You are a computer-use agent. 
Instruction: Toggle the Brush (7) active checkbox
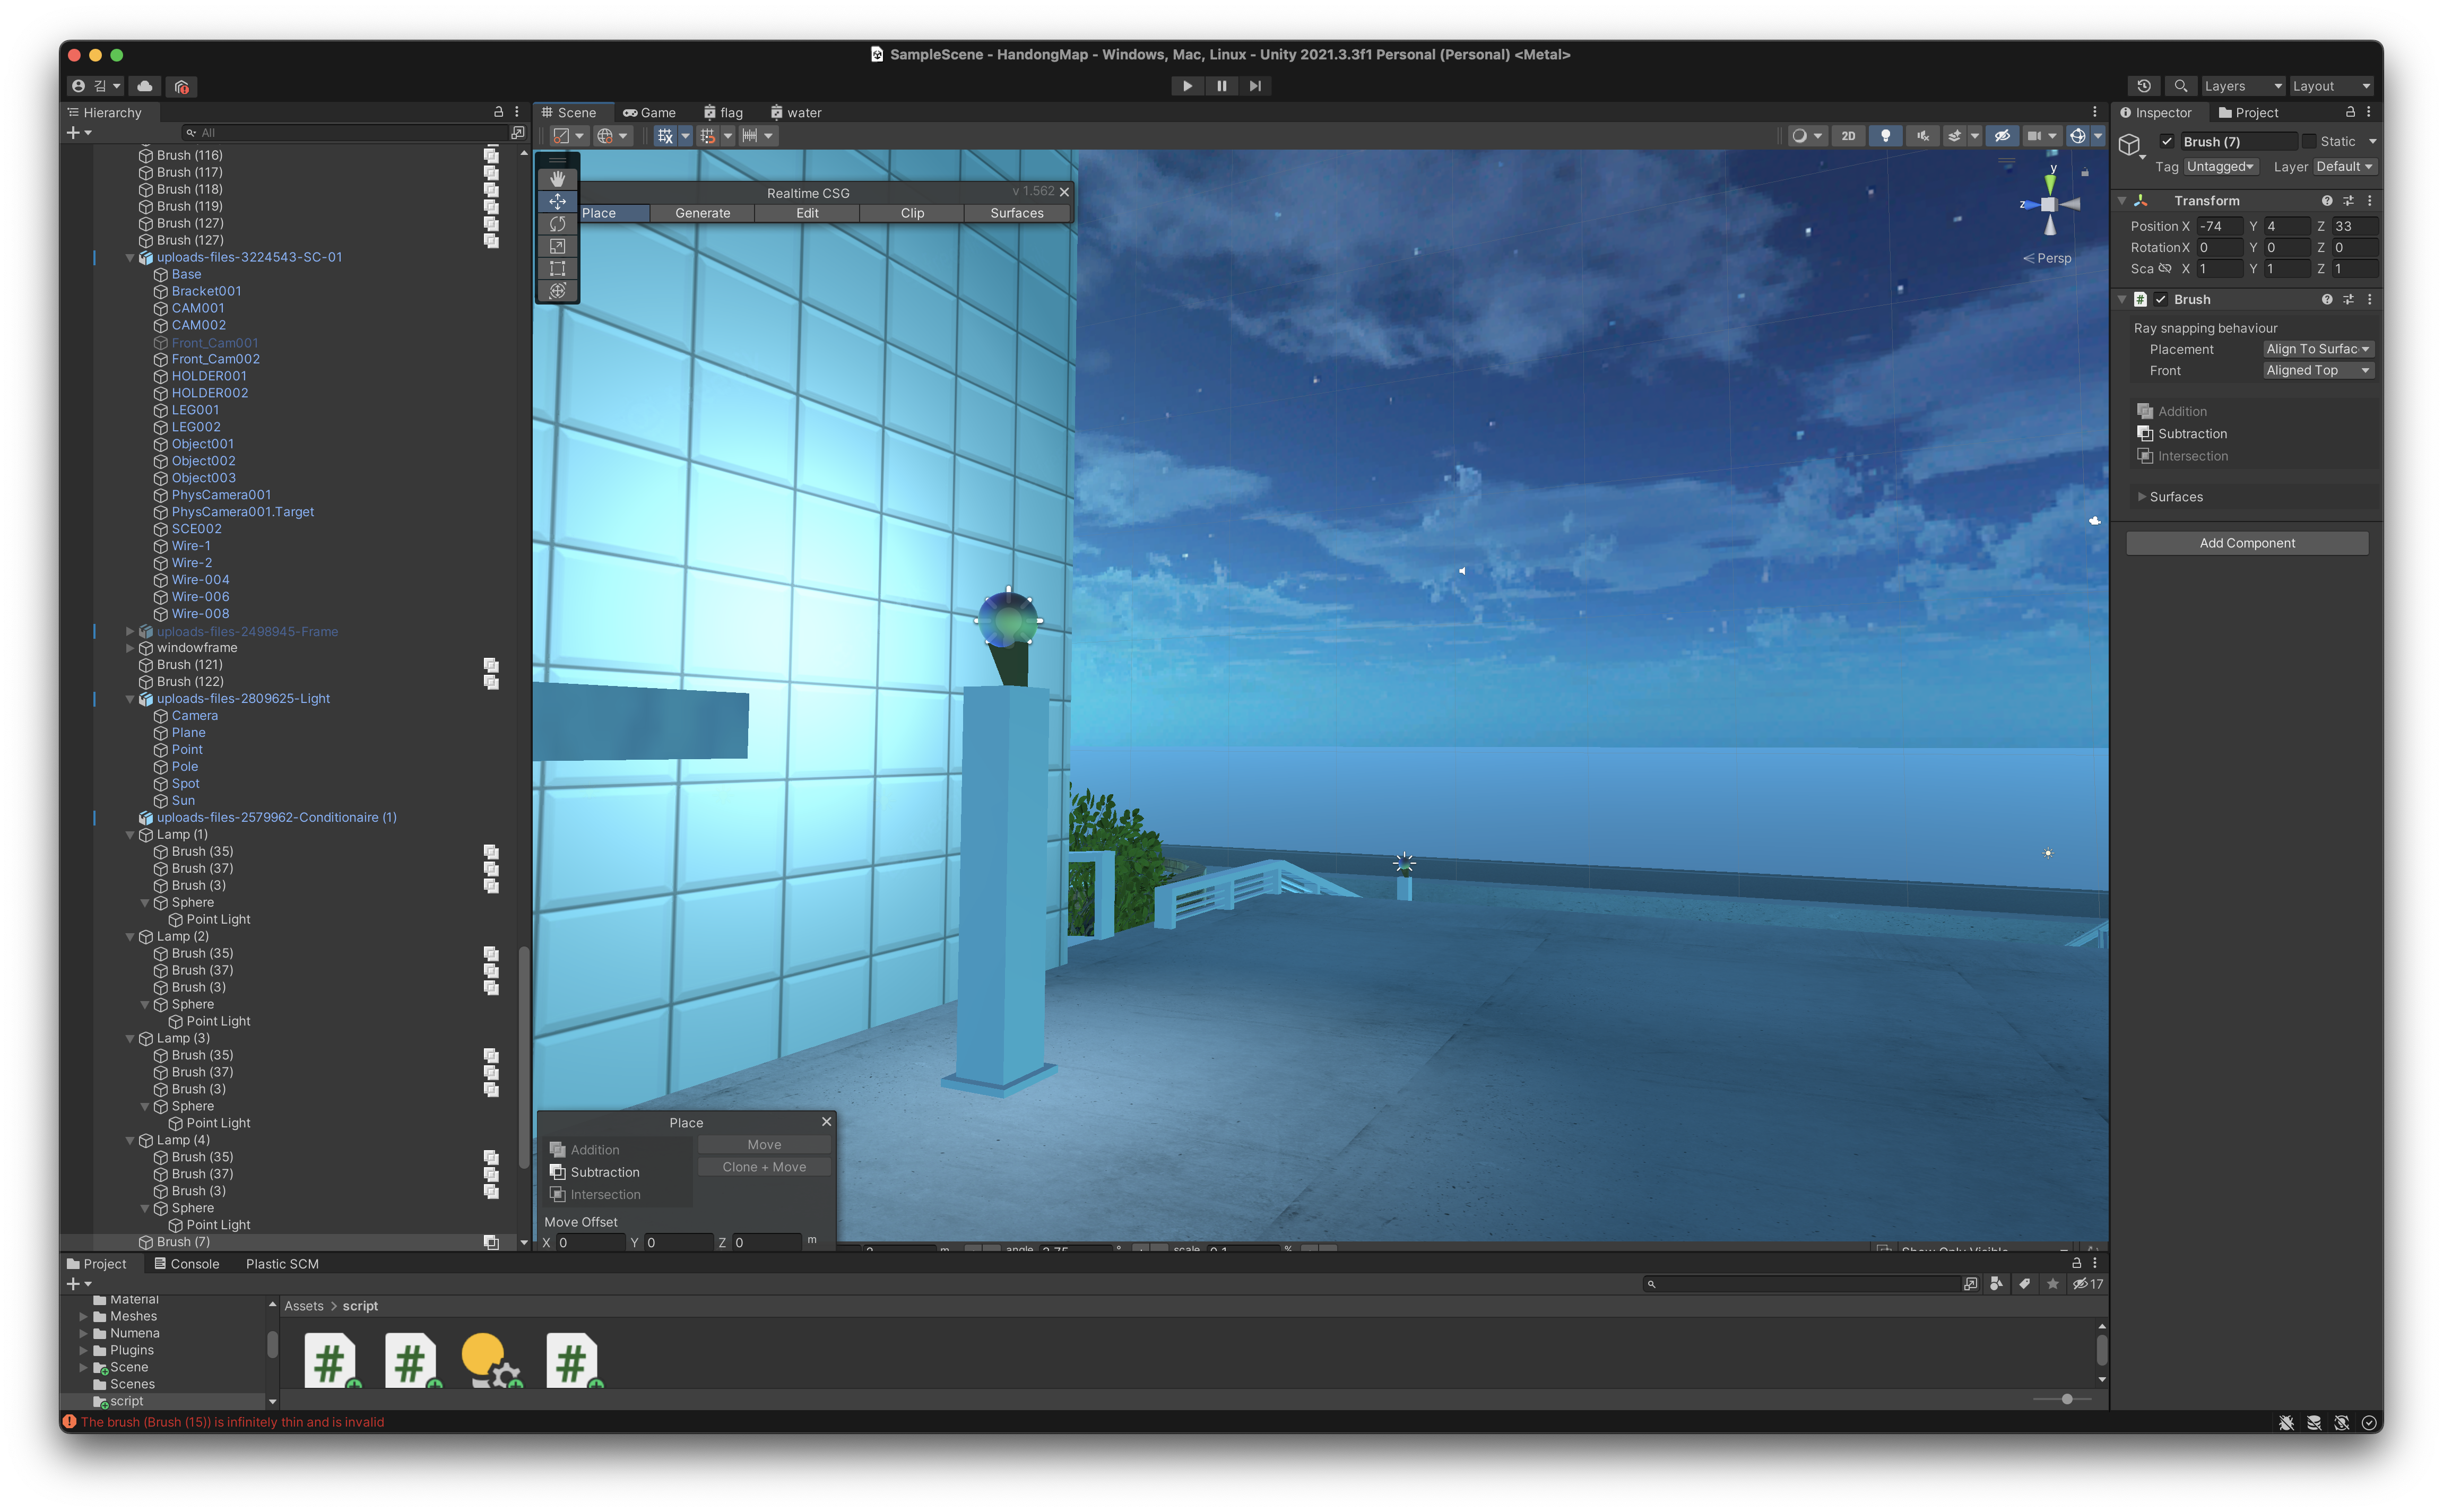2167,141
